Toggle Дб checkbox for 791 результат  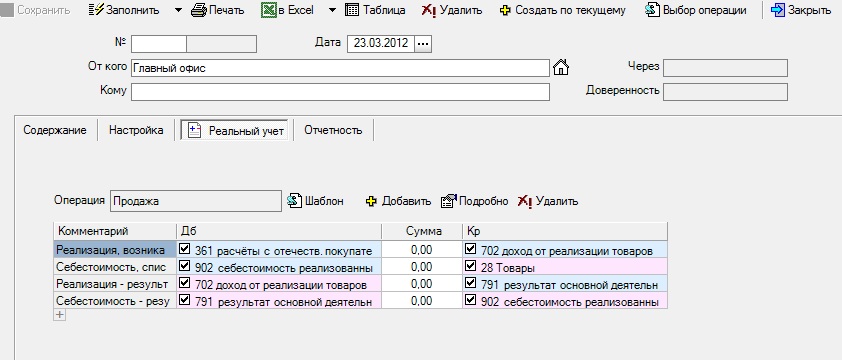pos(185,300)
